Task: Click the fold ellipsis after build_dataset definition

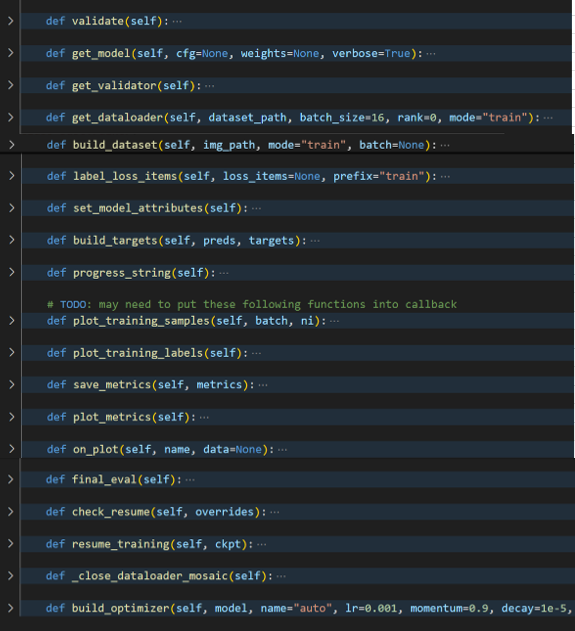Action: click(445, 145)
